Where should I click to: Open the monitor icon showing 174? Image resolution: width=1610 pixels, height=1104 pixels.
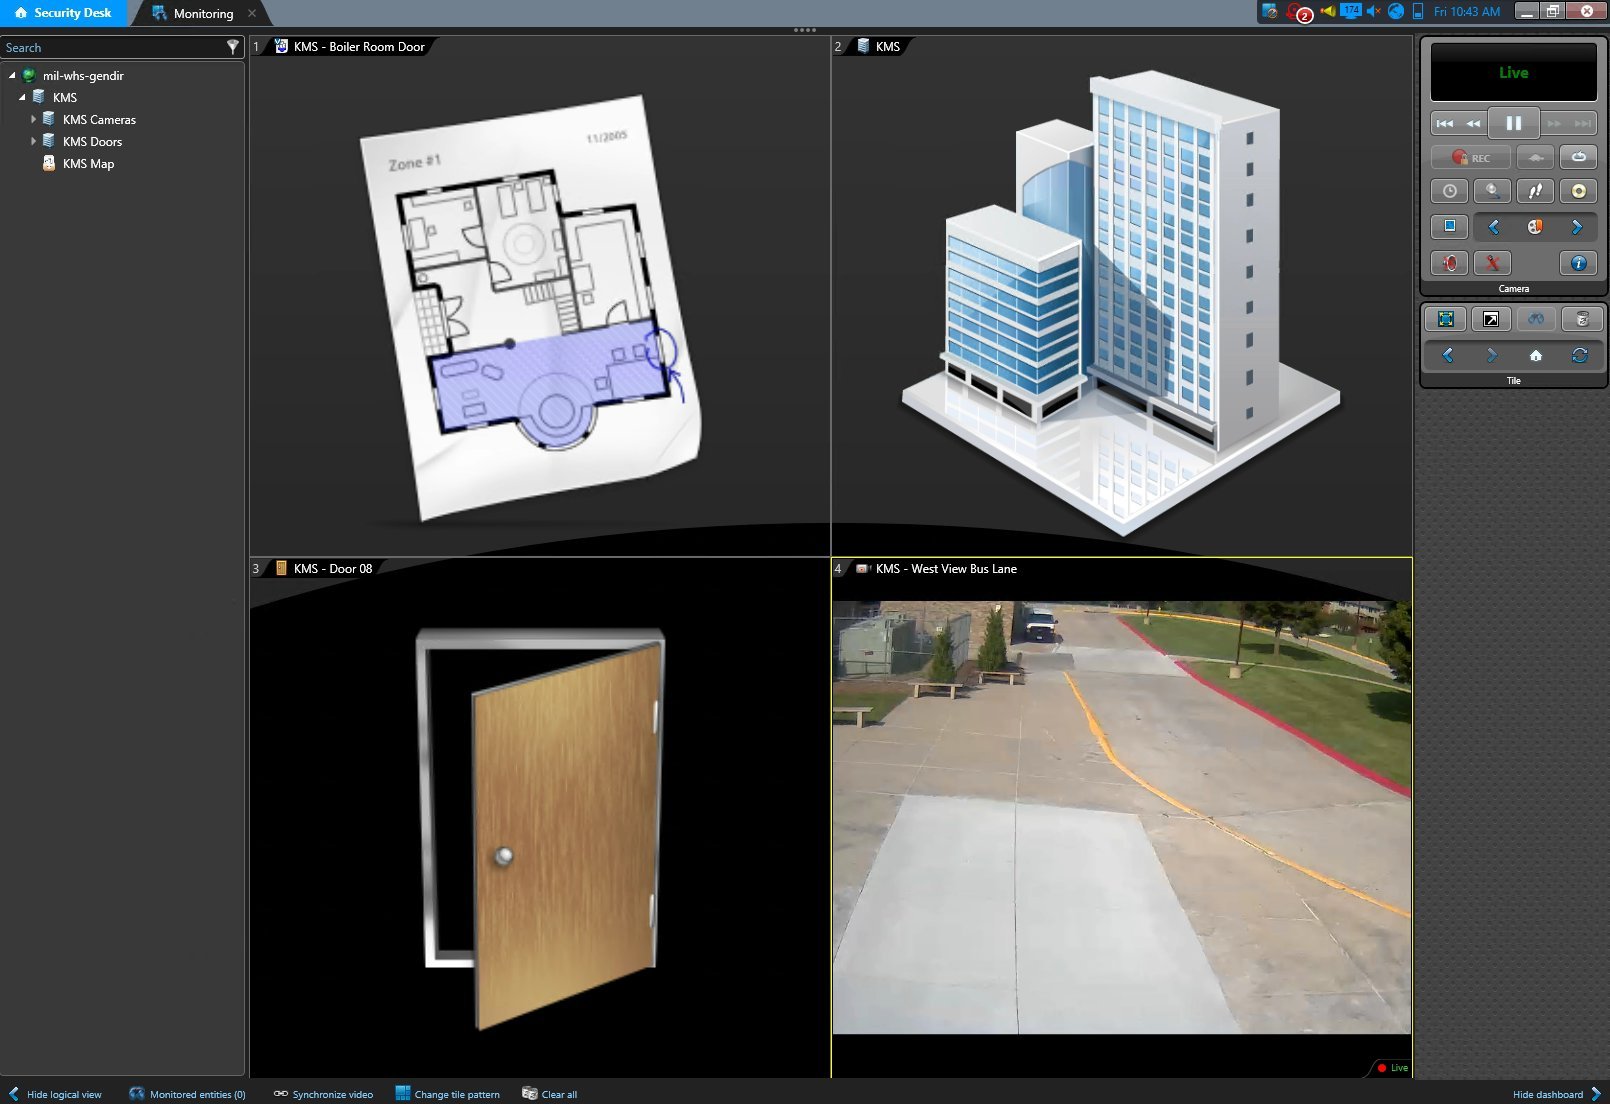[x=1351, y=11]
